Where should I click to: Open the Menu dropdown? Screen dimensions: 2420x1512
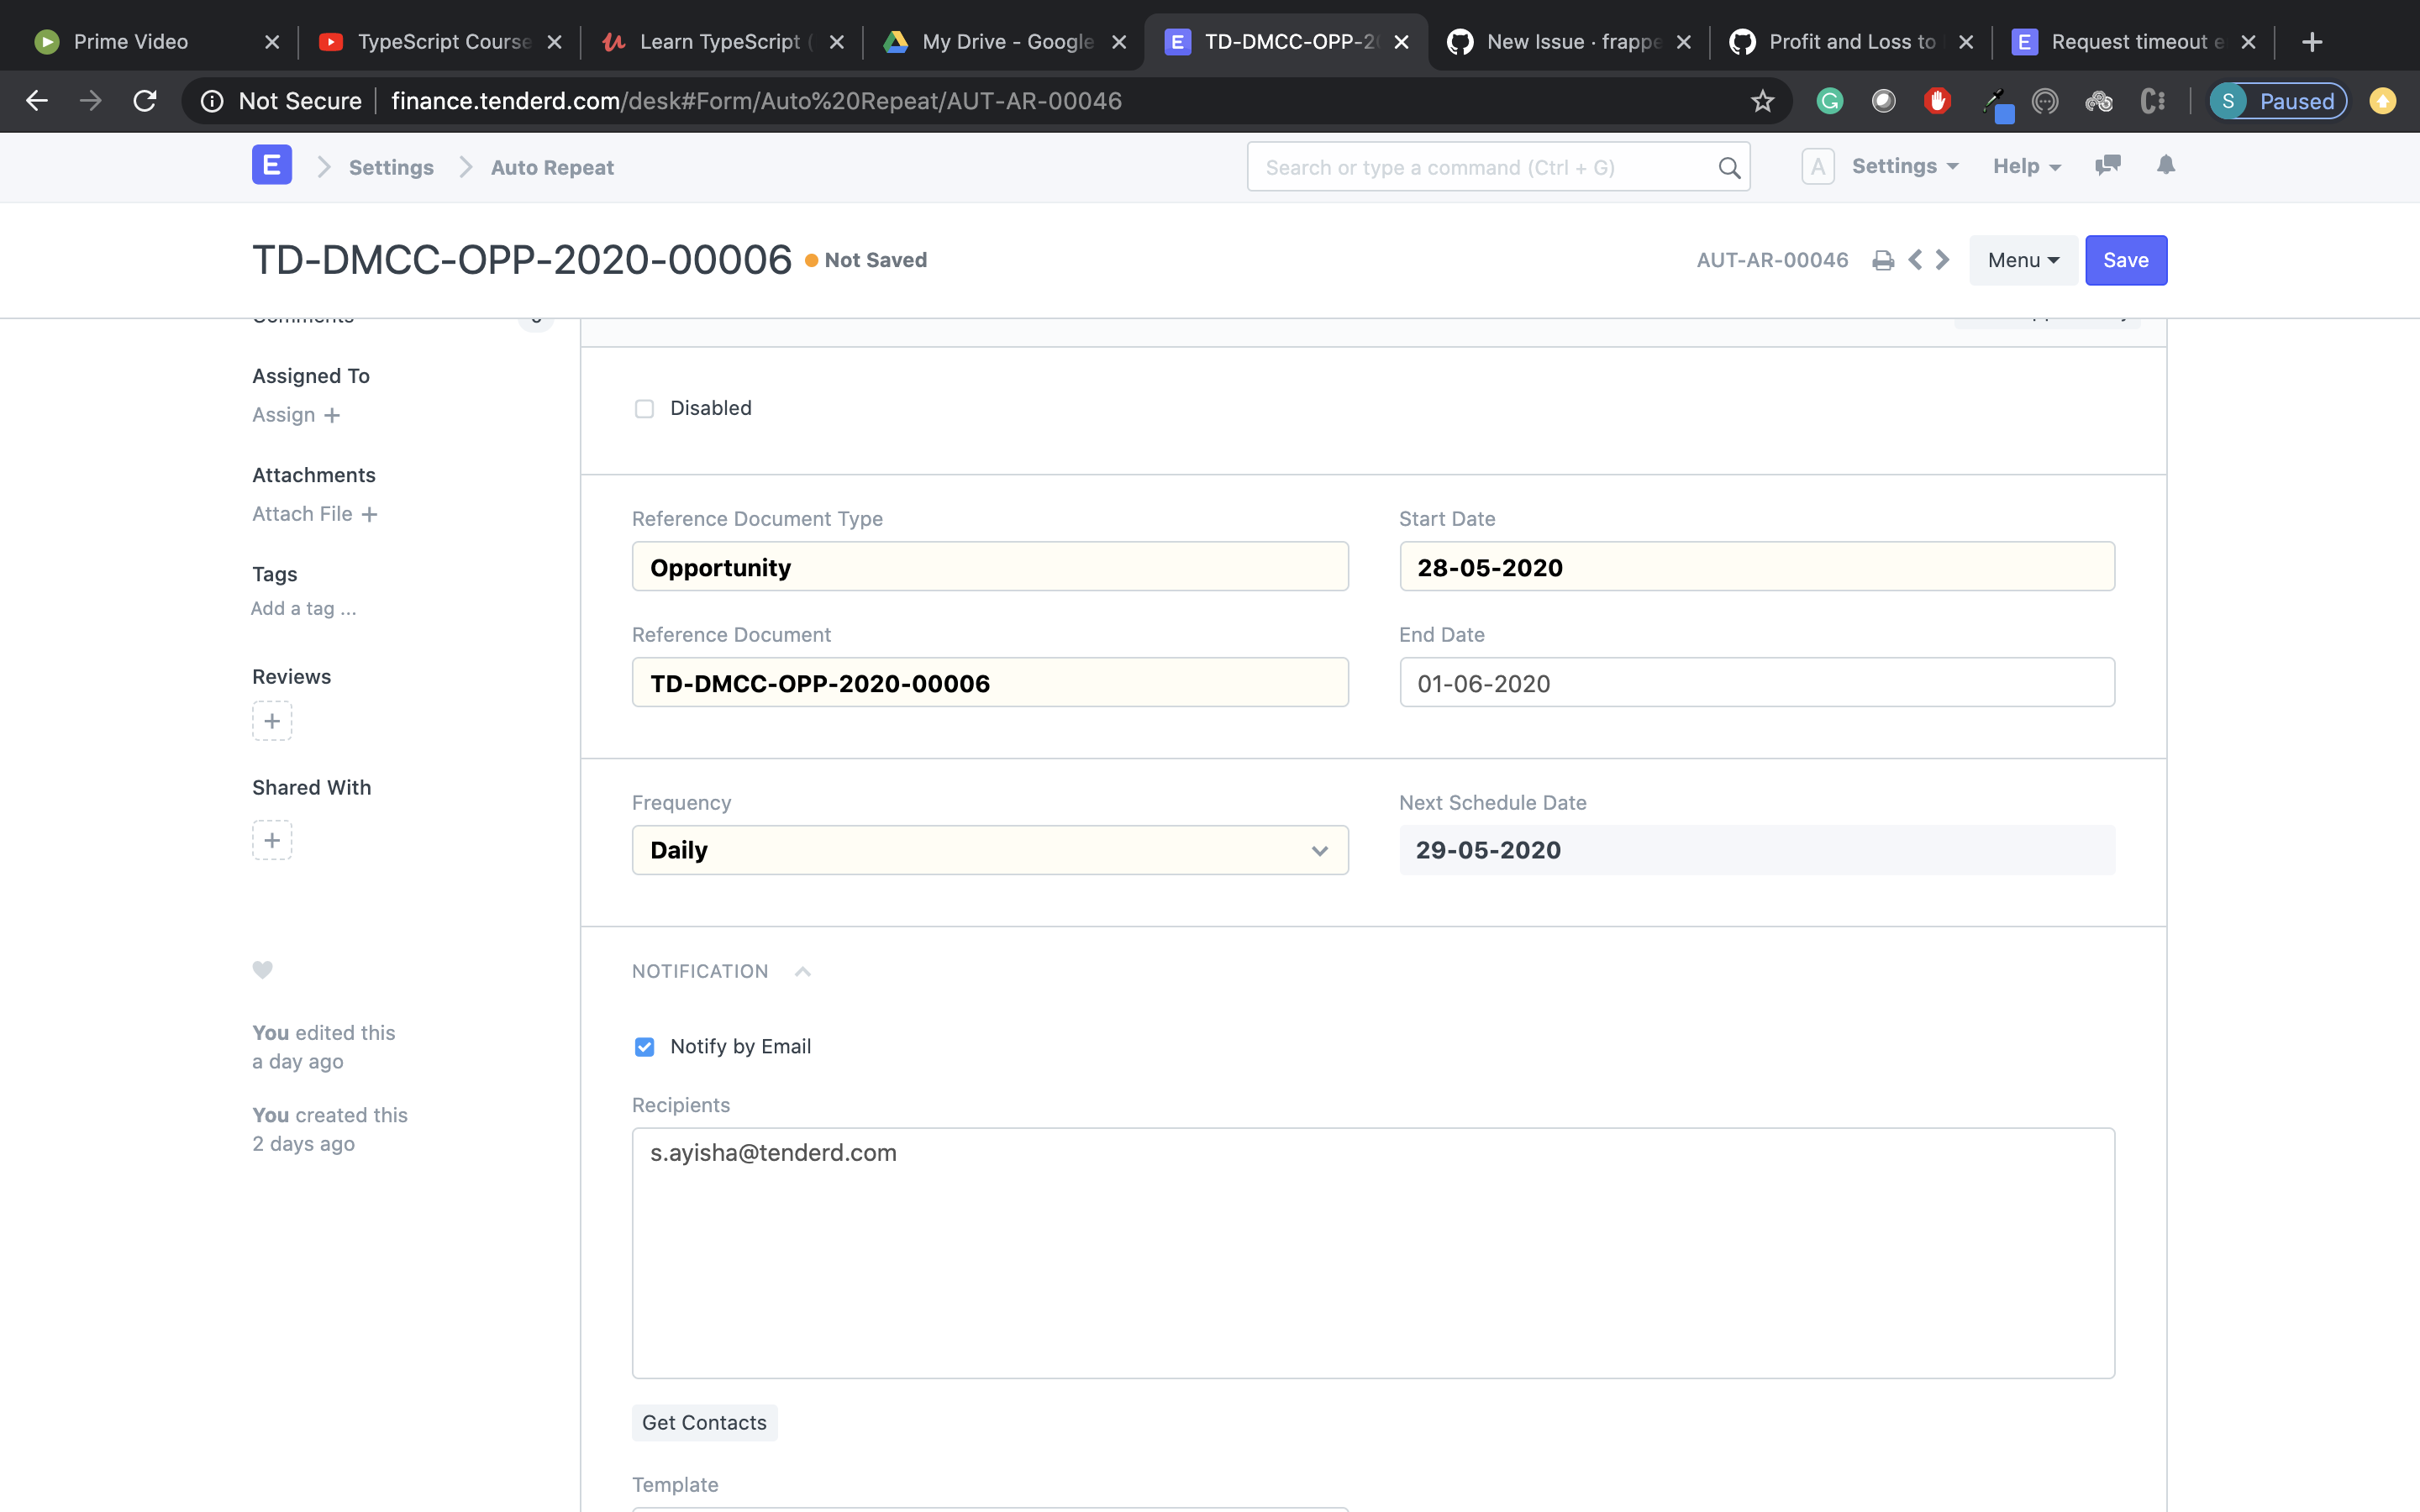click(x=2021, y=259)
